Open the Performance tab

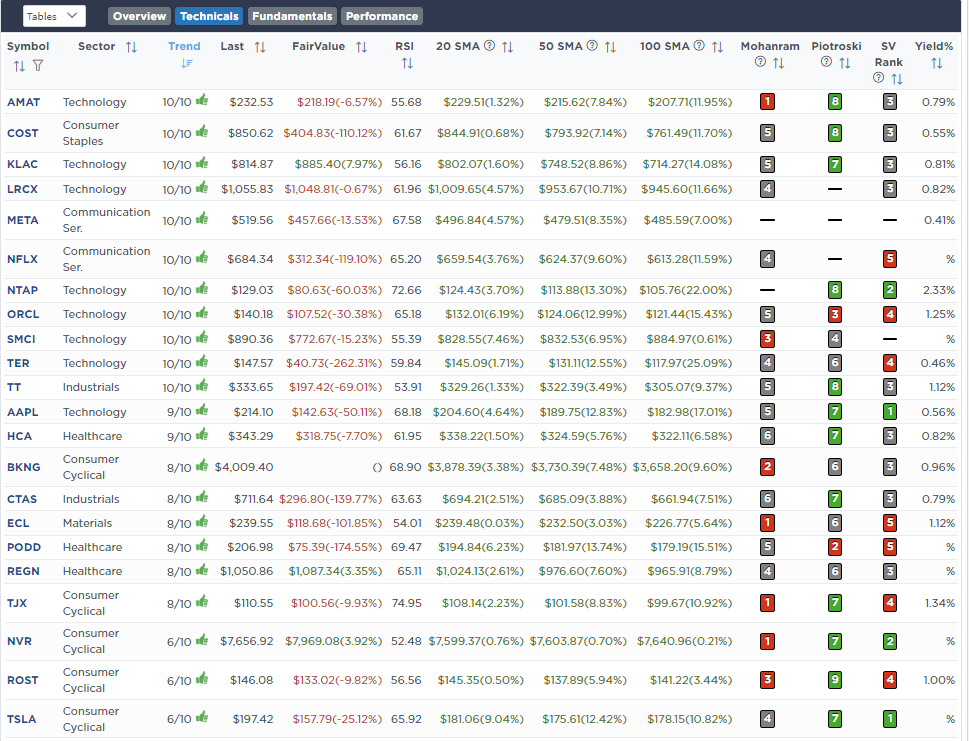click(x=382, y=16)
